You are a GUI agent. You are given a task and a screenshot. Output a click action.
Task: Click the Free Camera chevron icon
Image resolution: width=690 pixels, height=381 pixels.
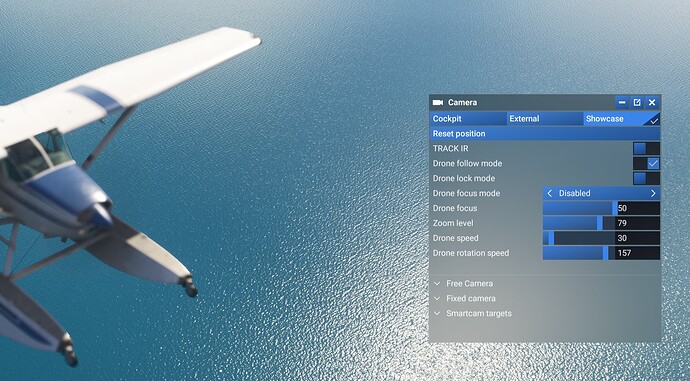(x=437, y=284)
